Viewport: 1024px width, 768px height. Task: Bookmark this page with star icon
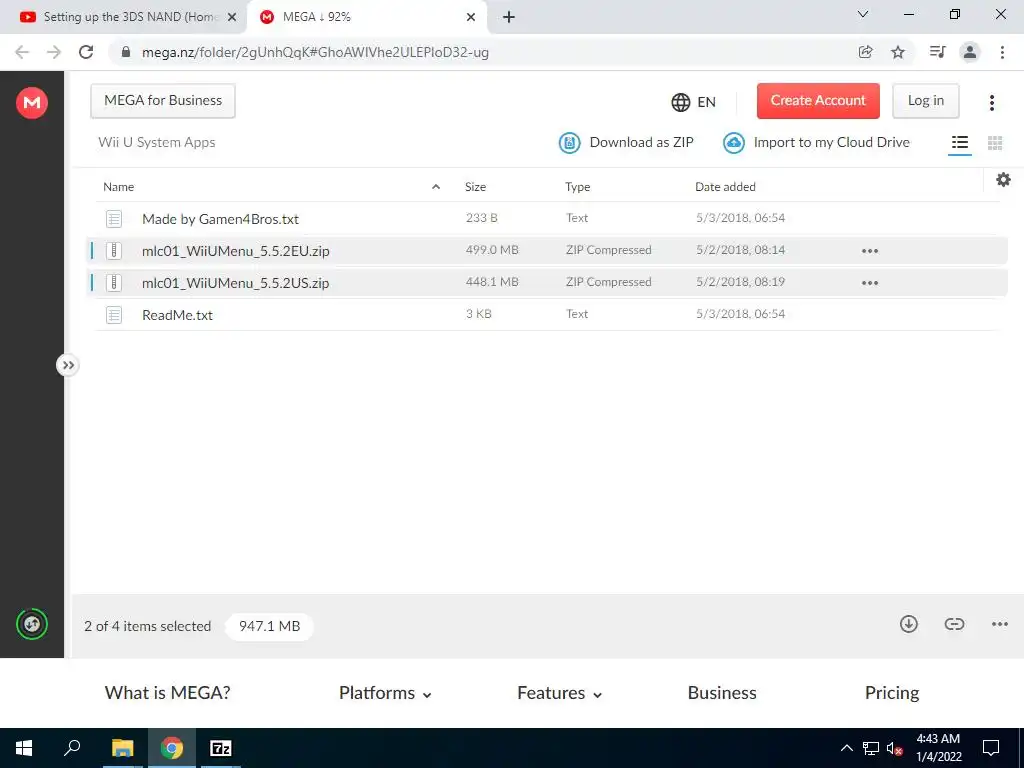click(898, 52)
